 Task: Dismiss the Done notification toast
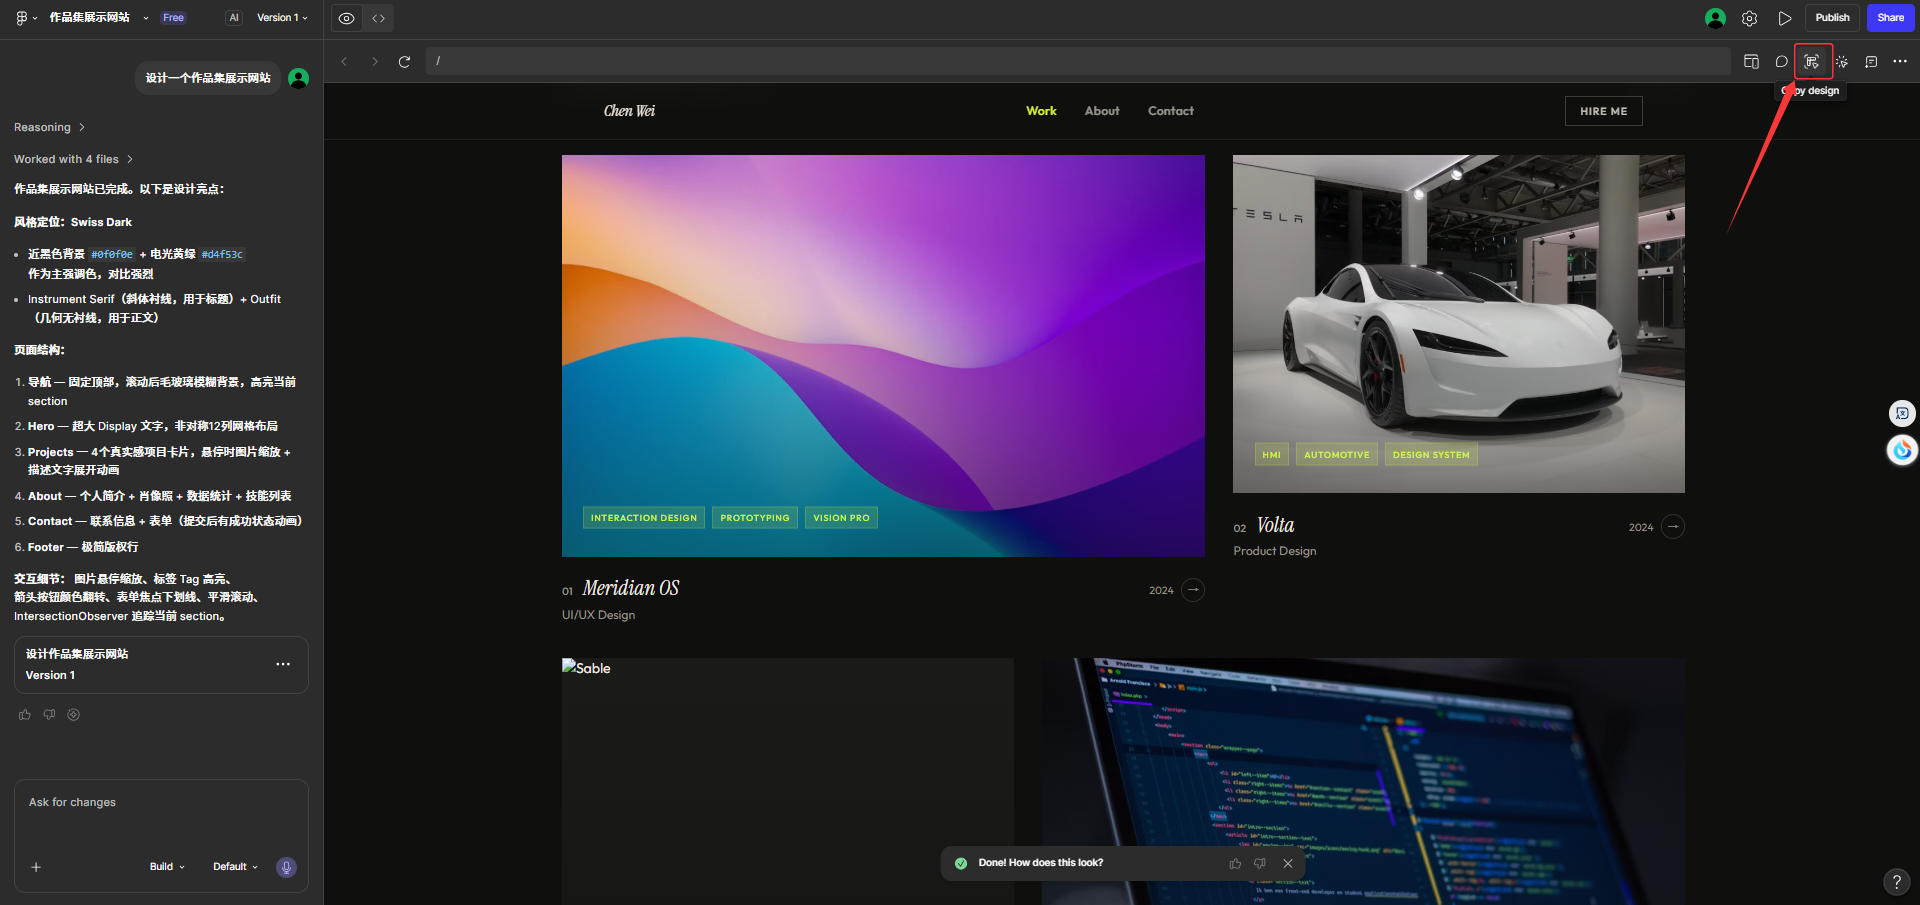(1288, 863)
